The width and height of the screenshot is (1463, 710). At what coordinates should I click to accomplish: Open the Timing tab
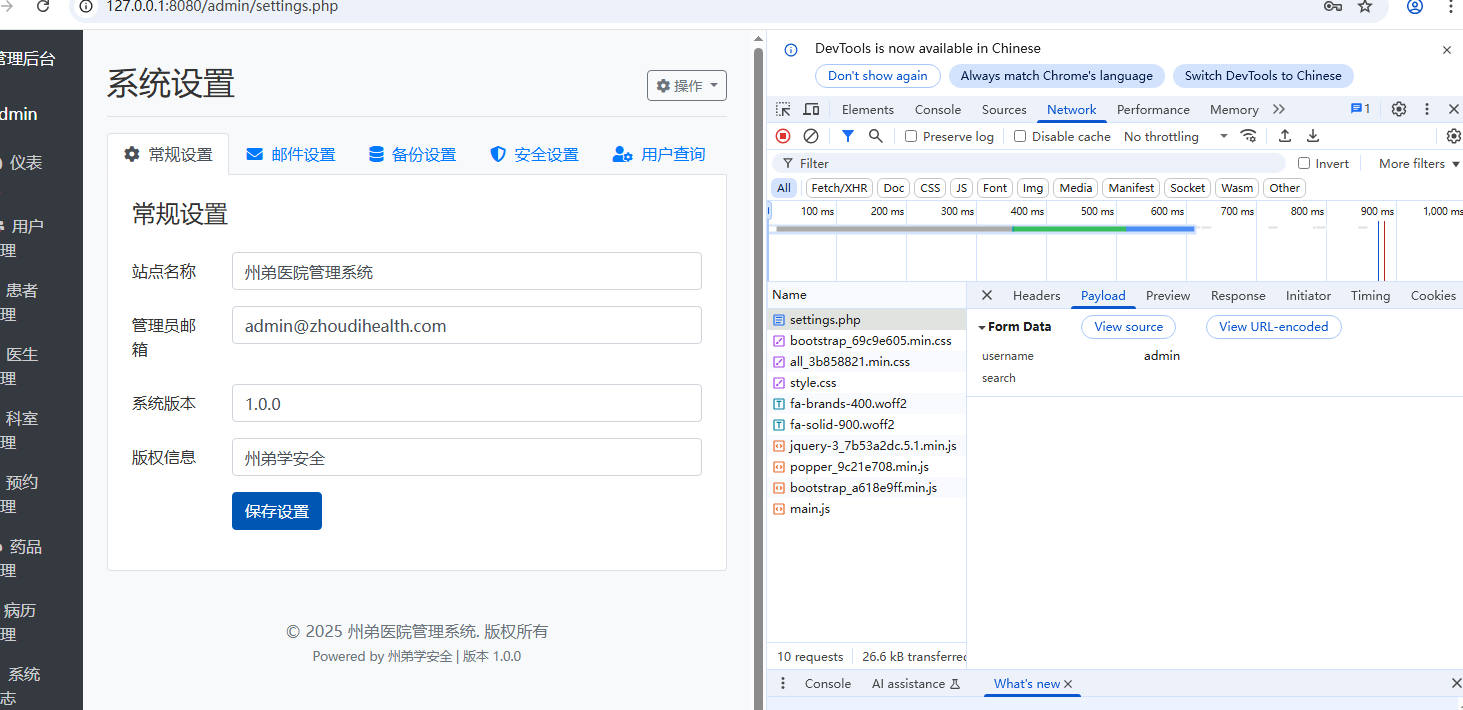(1370, 295)
